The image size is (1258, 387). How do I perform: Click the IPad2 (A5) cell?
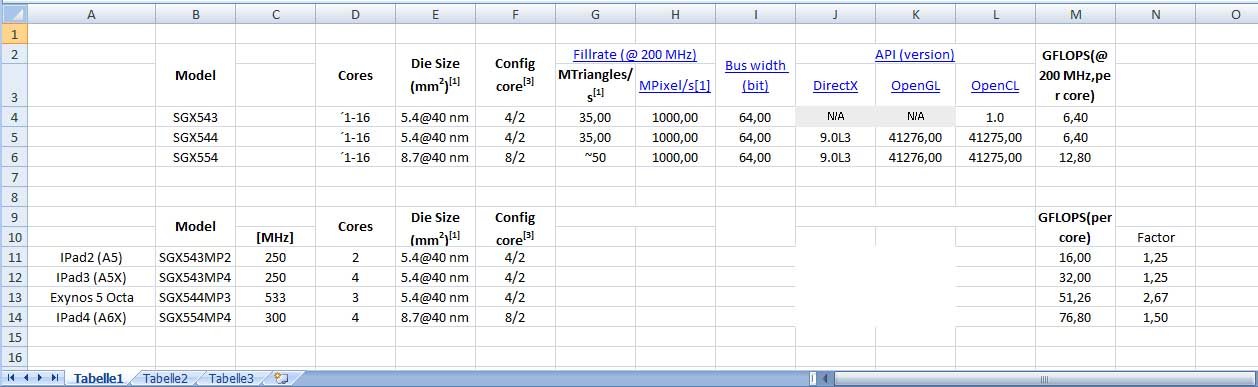click(x=92, y=257)
